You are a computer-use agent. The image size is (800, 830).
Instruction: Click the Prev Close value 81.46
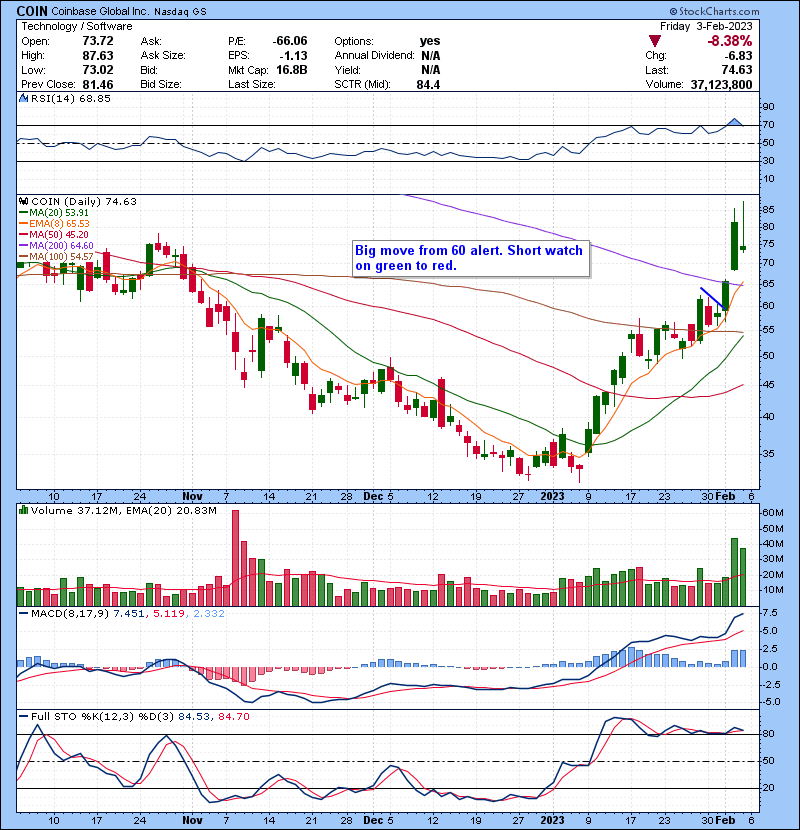coord(98,84)
